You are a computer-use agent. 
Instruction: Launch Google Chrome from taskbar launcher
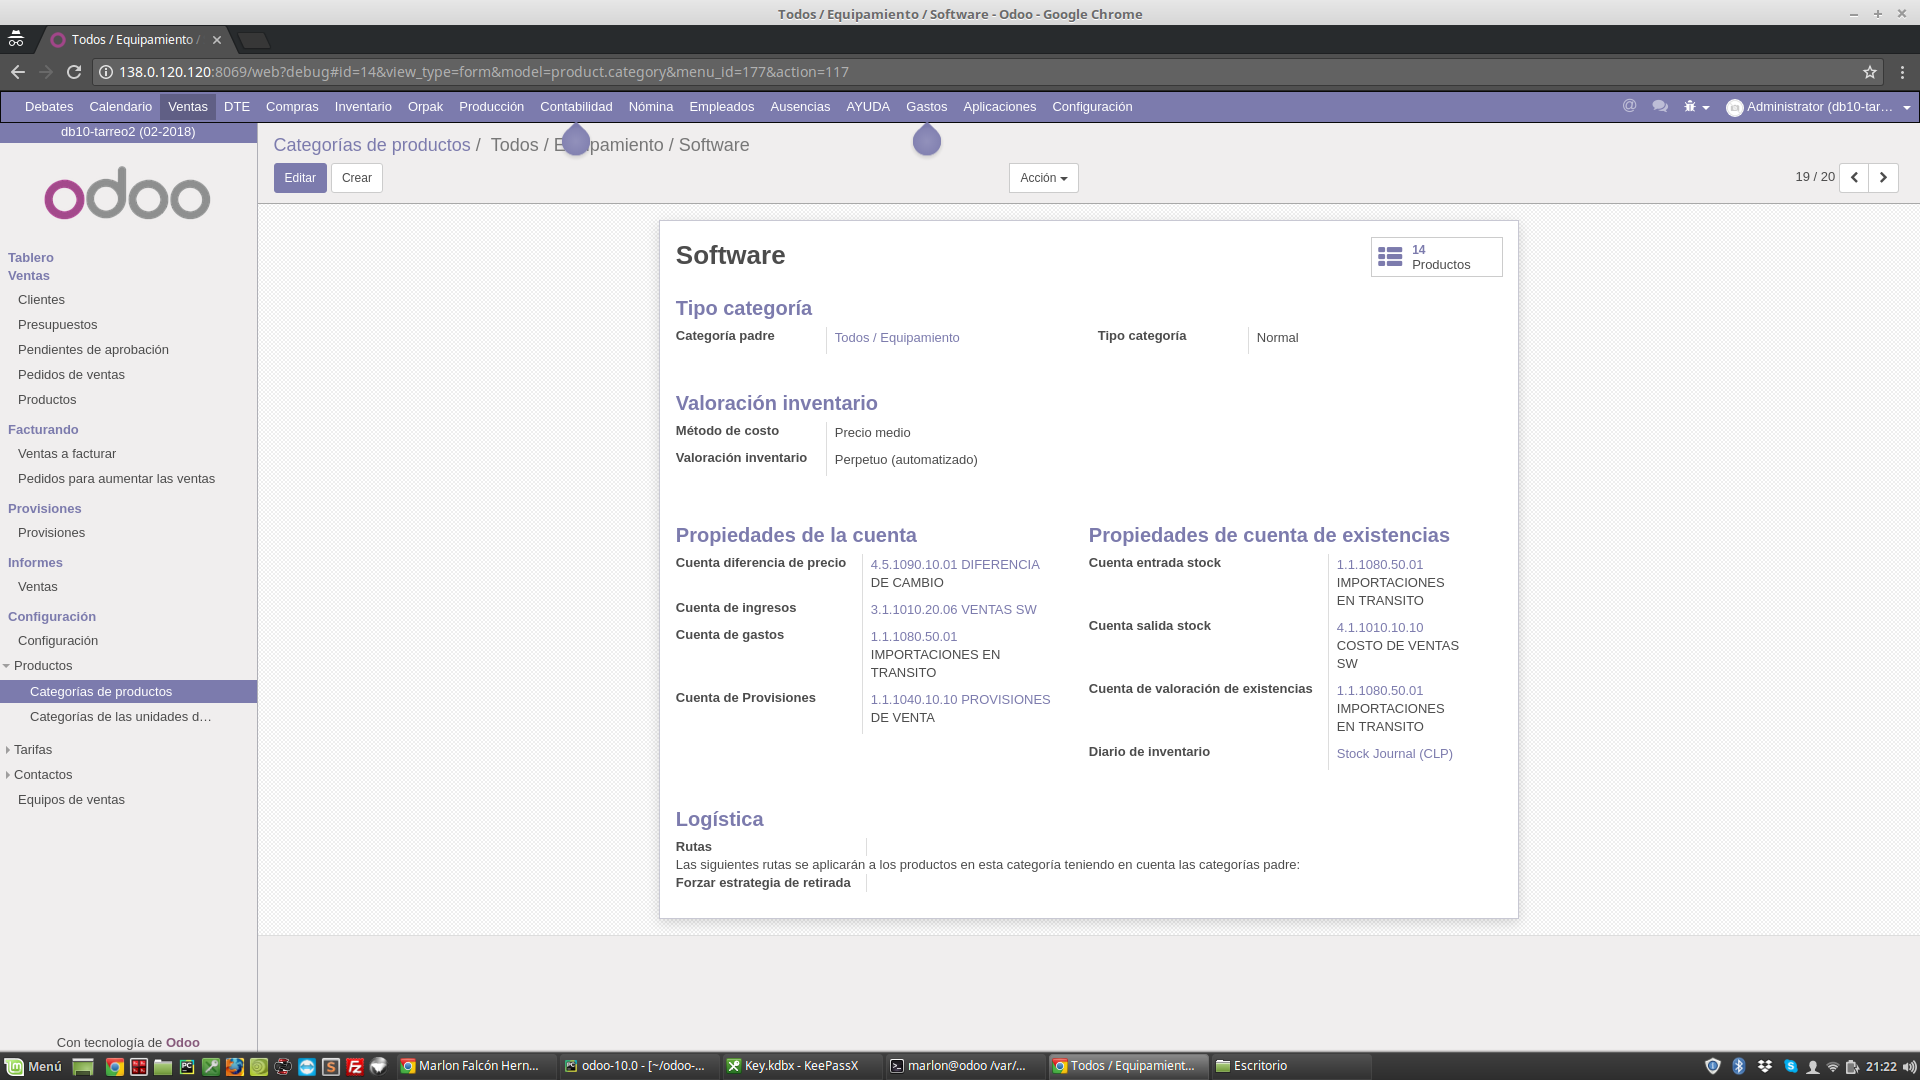pyautogui.click(x=115, y=1066)
